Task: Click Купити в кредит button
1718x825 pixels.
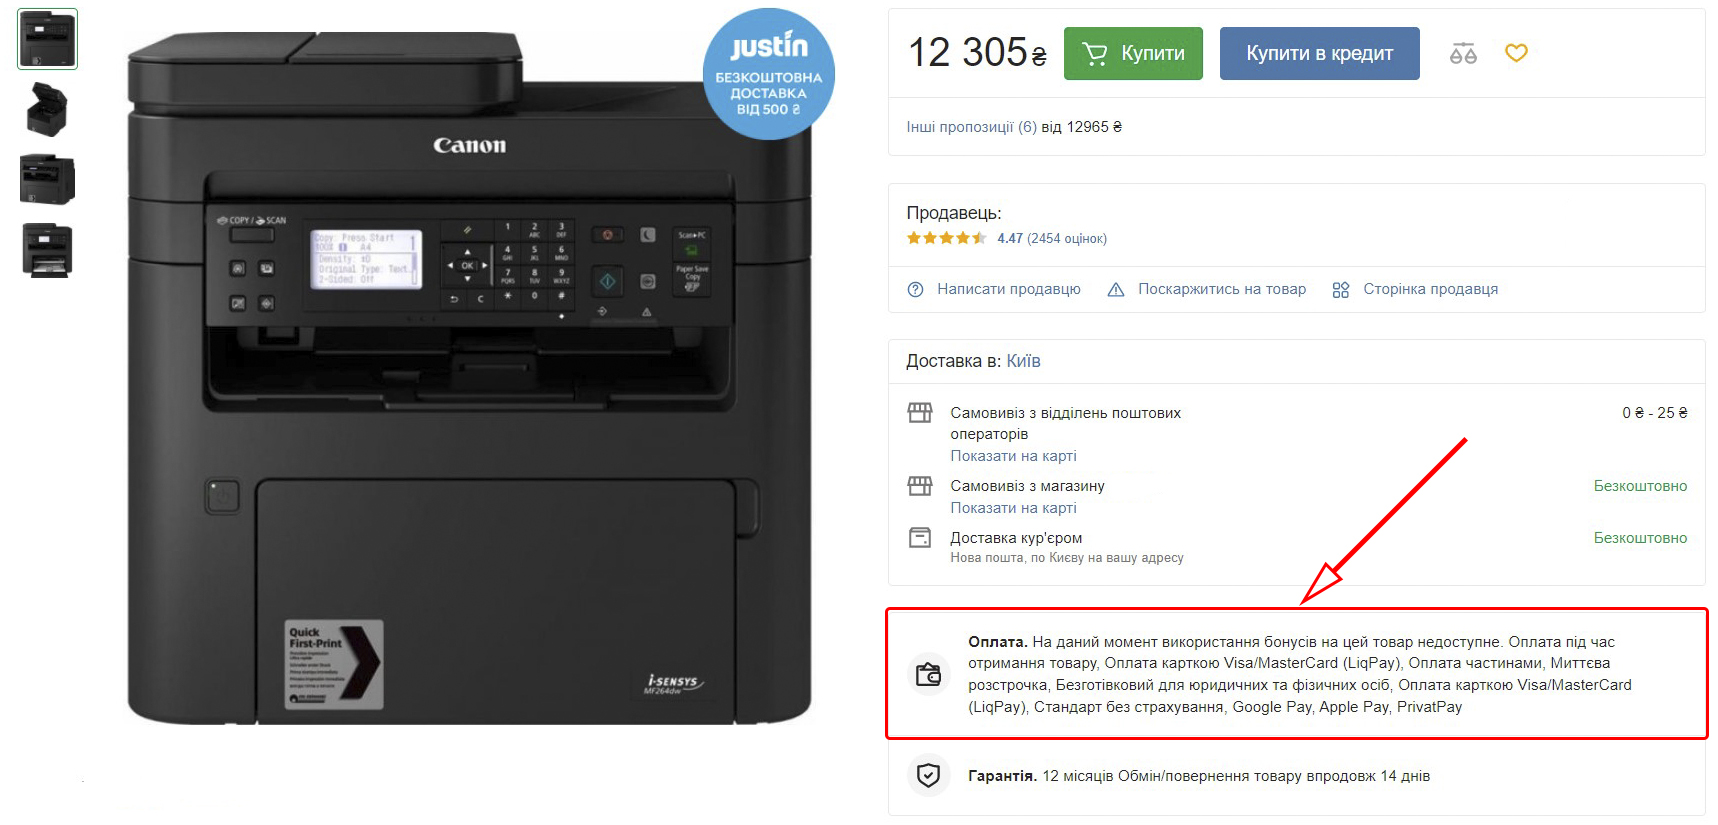Action: click(x=1319, y=53)
